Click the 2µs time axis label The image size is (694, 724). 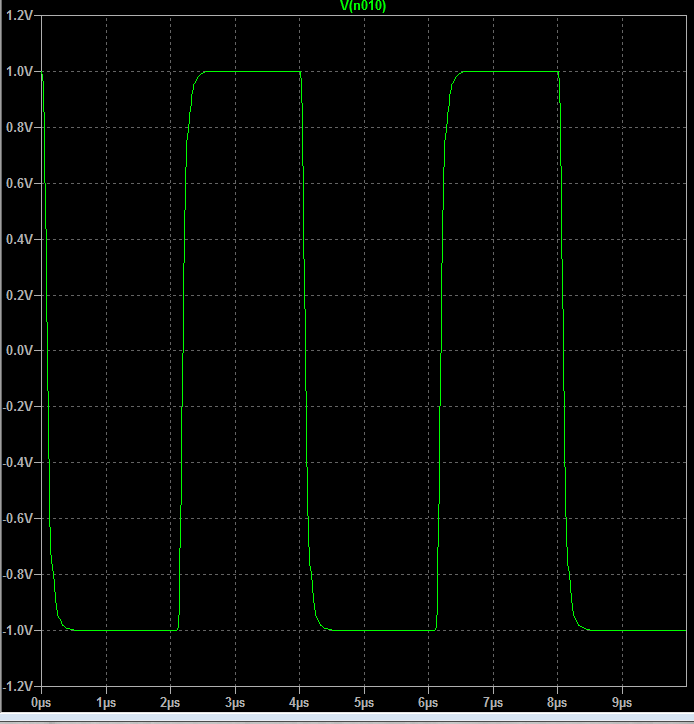(x=170, y=703)
